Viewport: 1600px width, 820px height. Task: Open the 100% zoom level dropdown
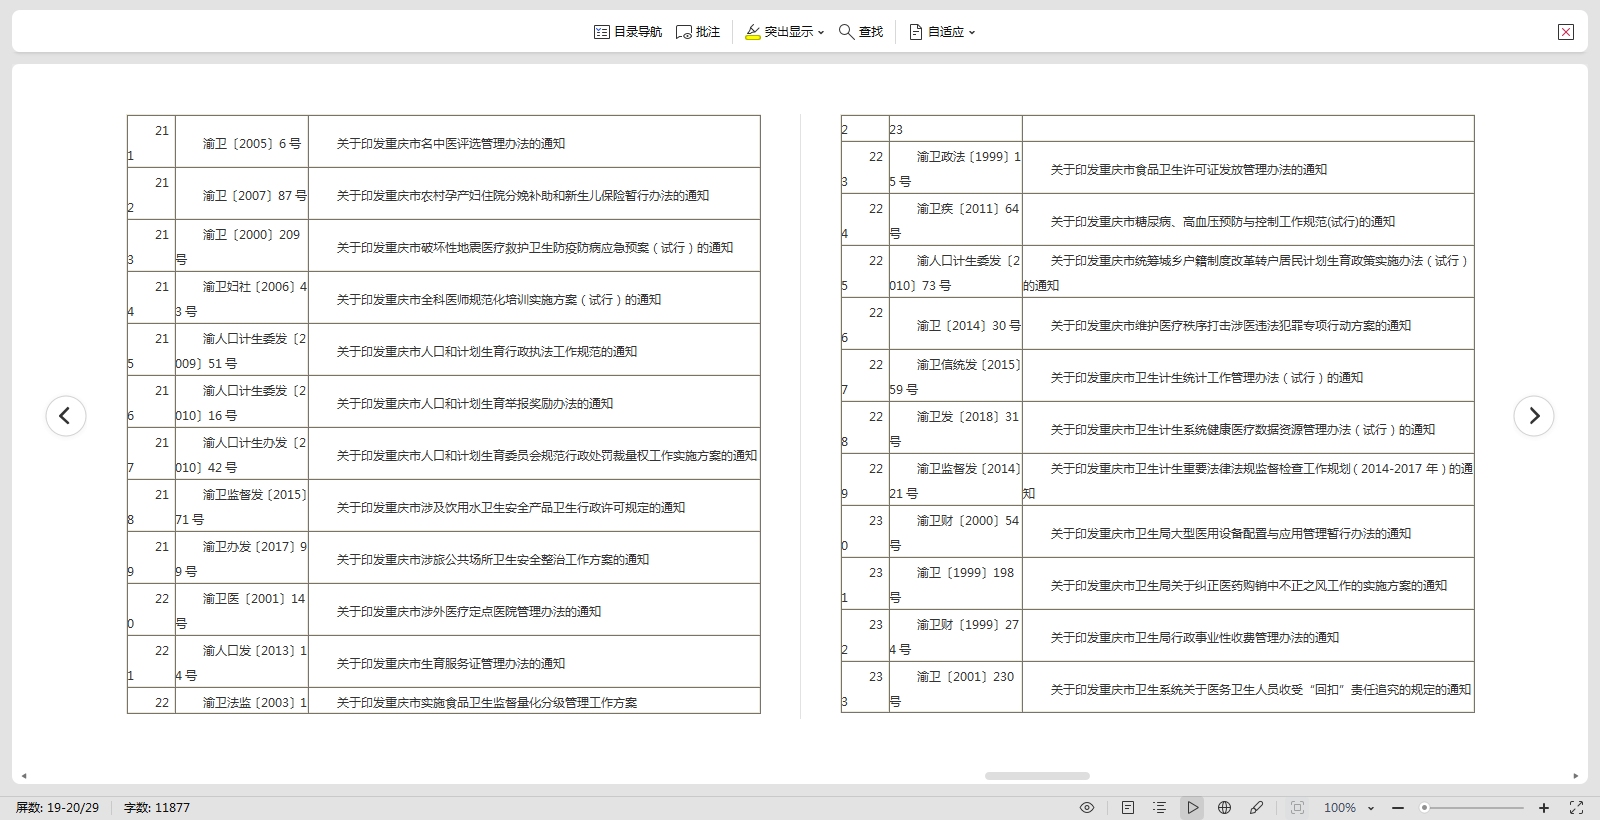coord(1349,808)
